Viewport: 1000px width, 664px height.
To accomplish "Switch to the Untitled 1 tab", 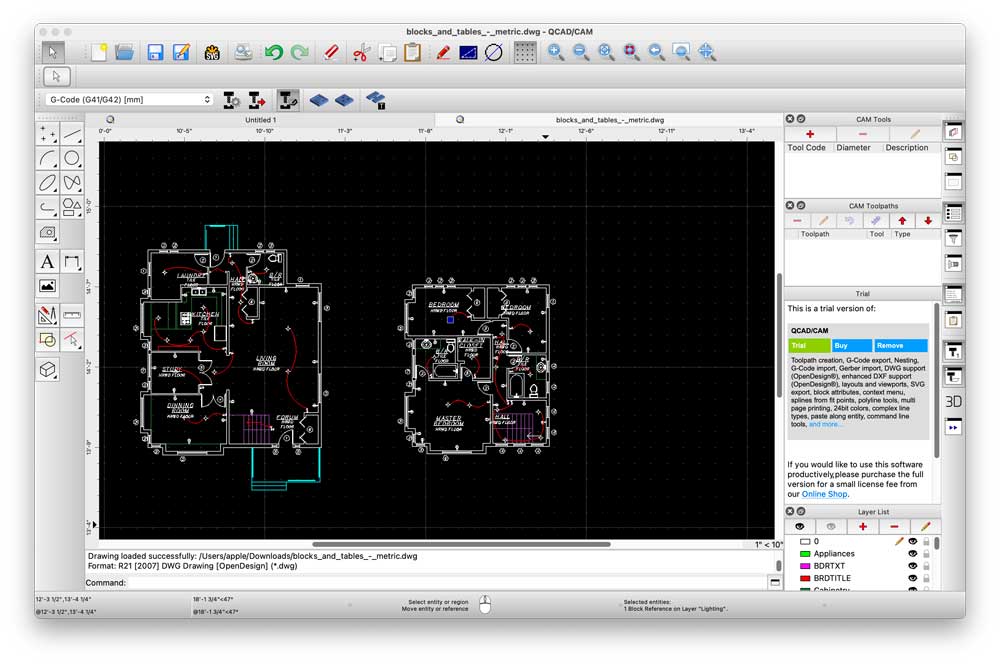I will [260, 120].
